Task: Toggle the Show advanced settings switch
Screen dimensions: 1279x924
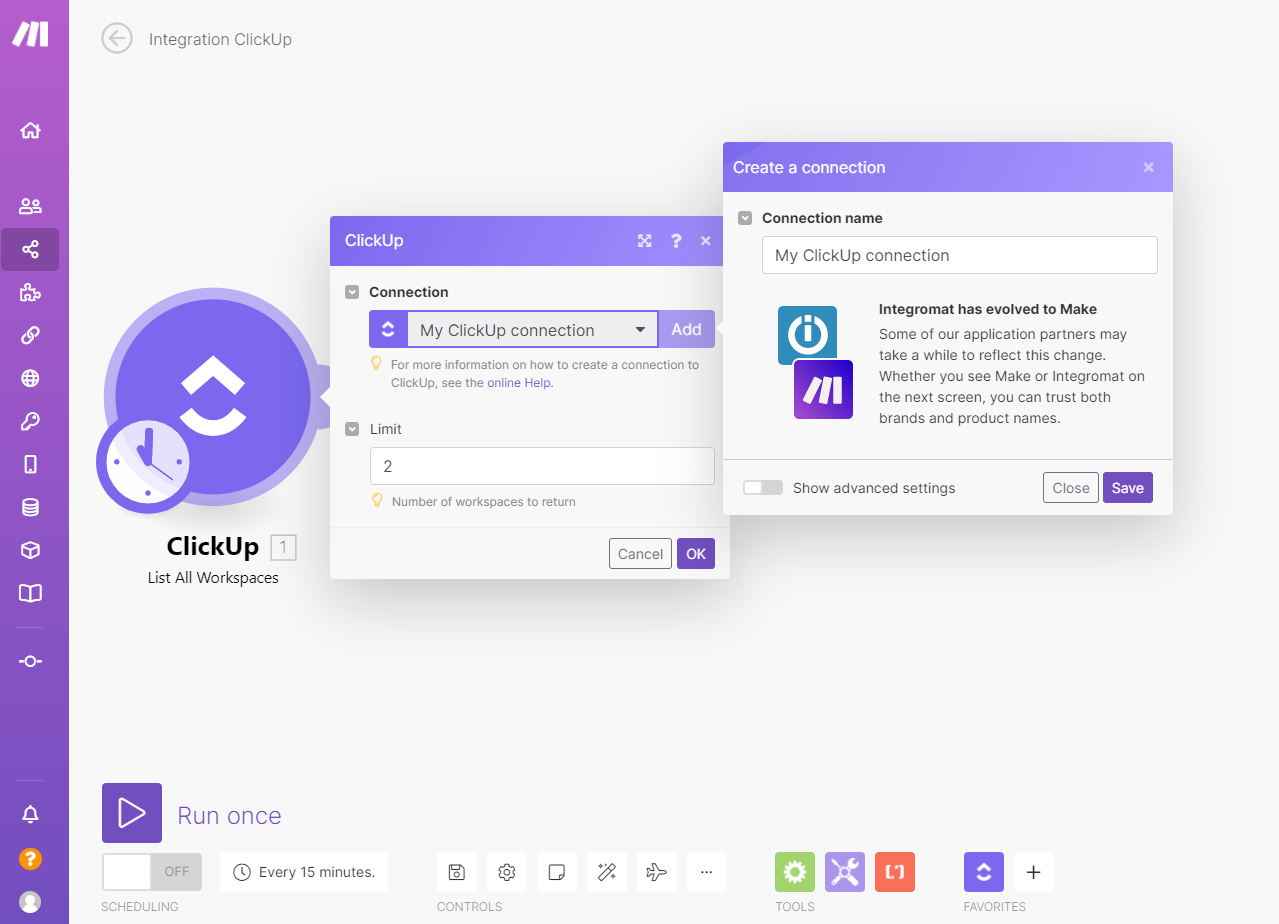Action: pos(762,487)
